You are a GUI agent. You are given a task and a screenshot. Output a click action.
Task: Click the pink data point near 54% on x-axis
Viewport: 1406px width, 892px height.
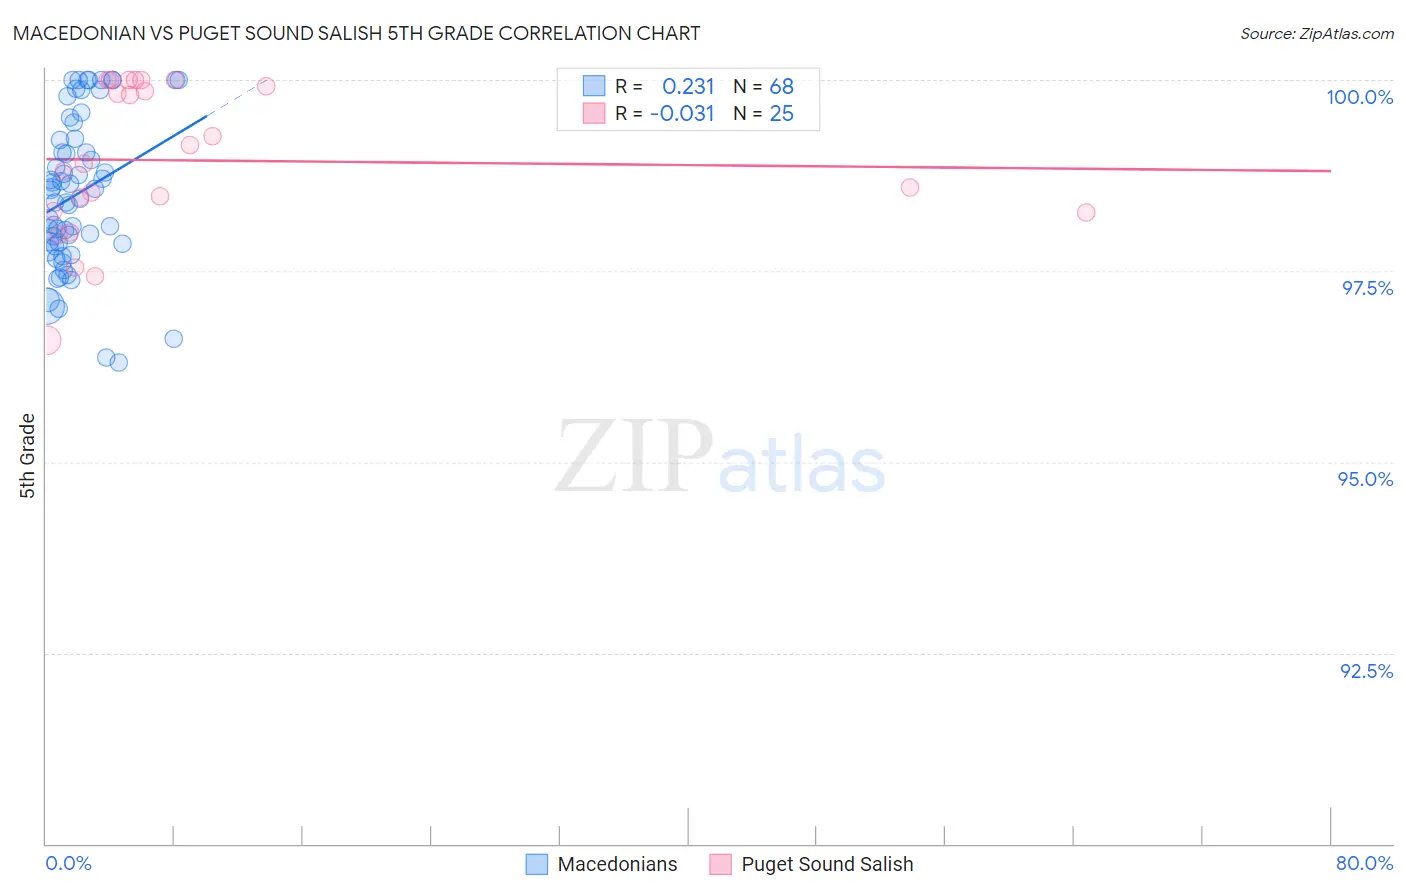[x=909, y=187]
